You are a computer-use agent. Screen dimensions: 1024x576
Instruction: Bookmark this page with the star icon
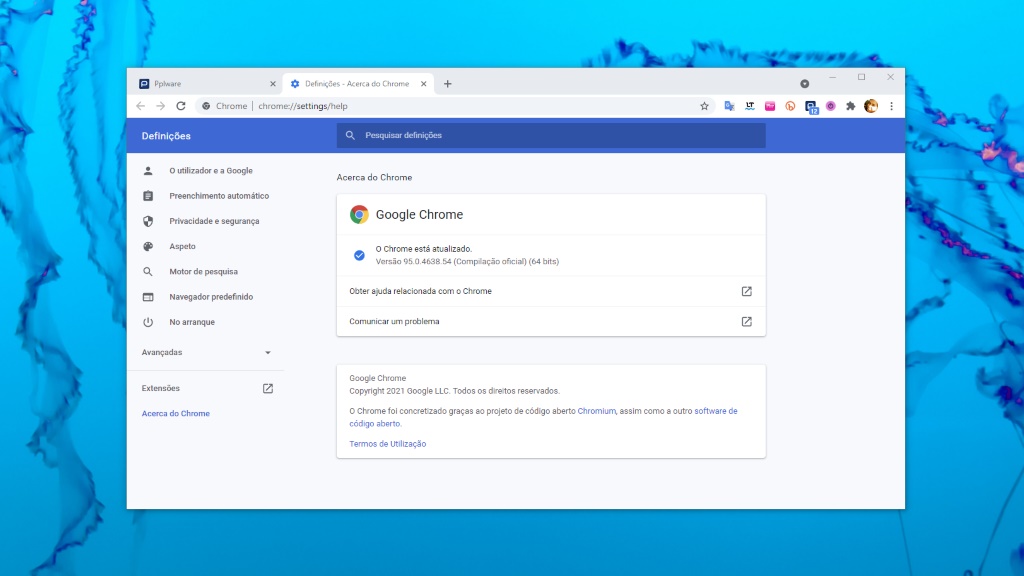704,106
